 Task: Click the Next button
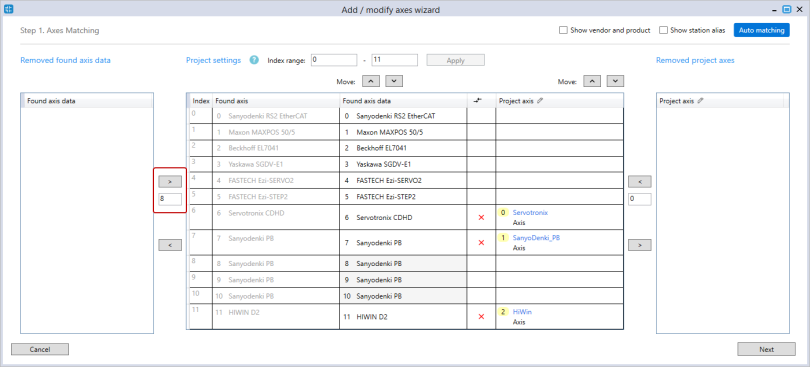pyautogui.click(x=766, y=349)
